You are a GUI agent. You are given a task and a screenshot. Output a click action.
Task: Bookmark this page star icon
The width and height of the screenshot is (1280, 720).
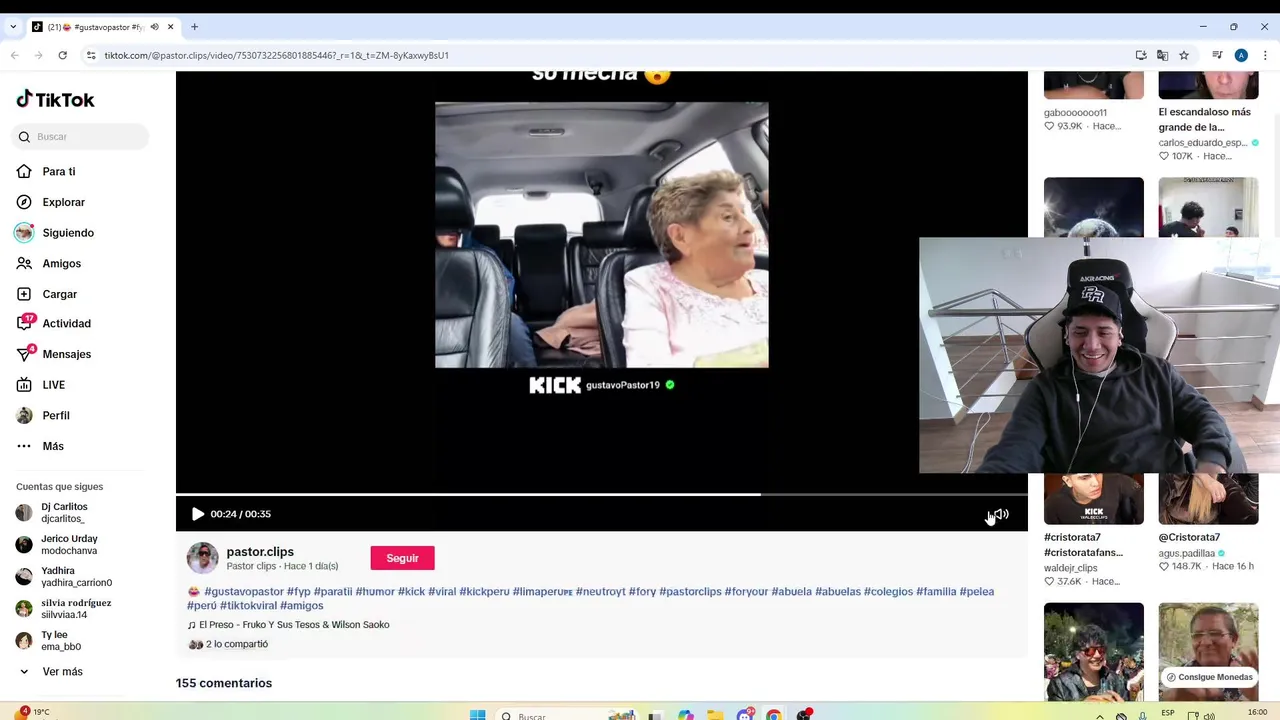(1184, 55)
